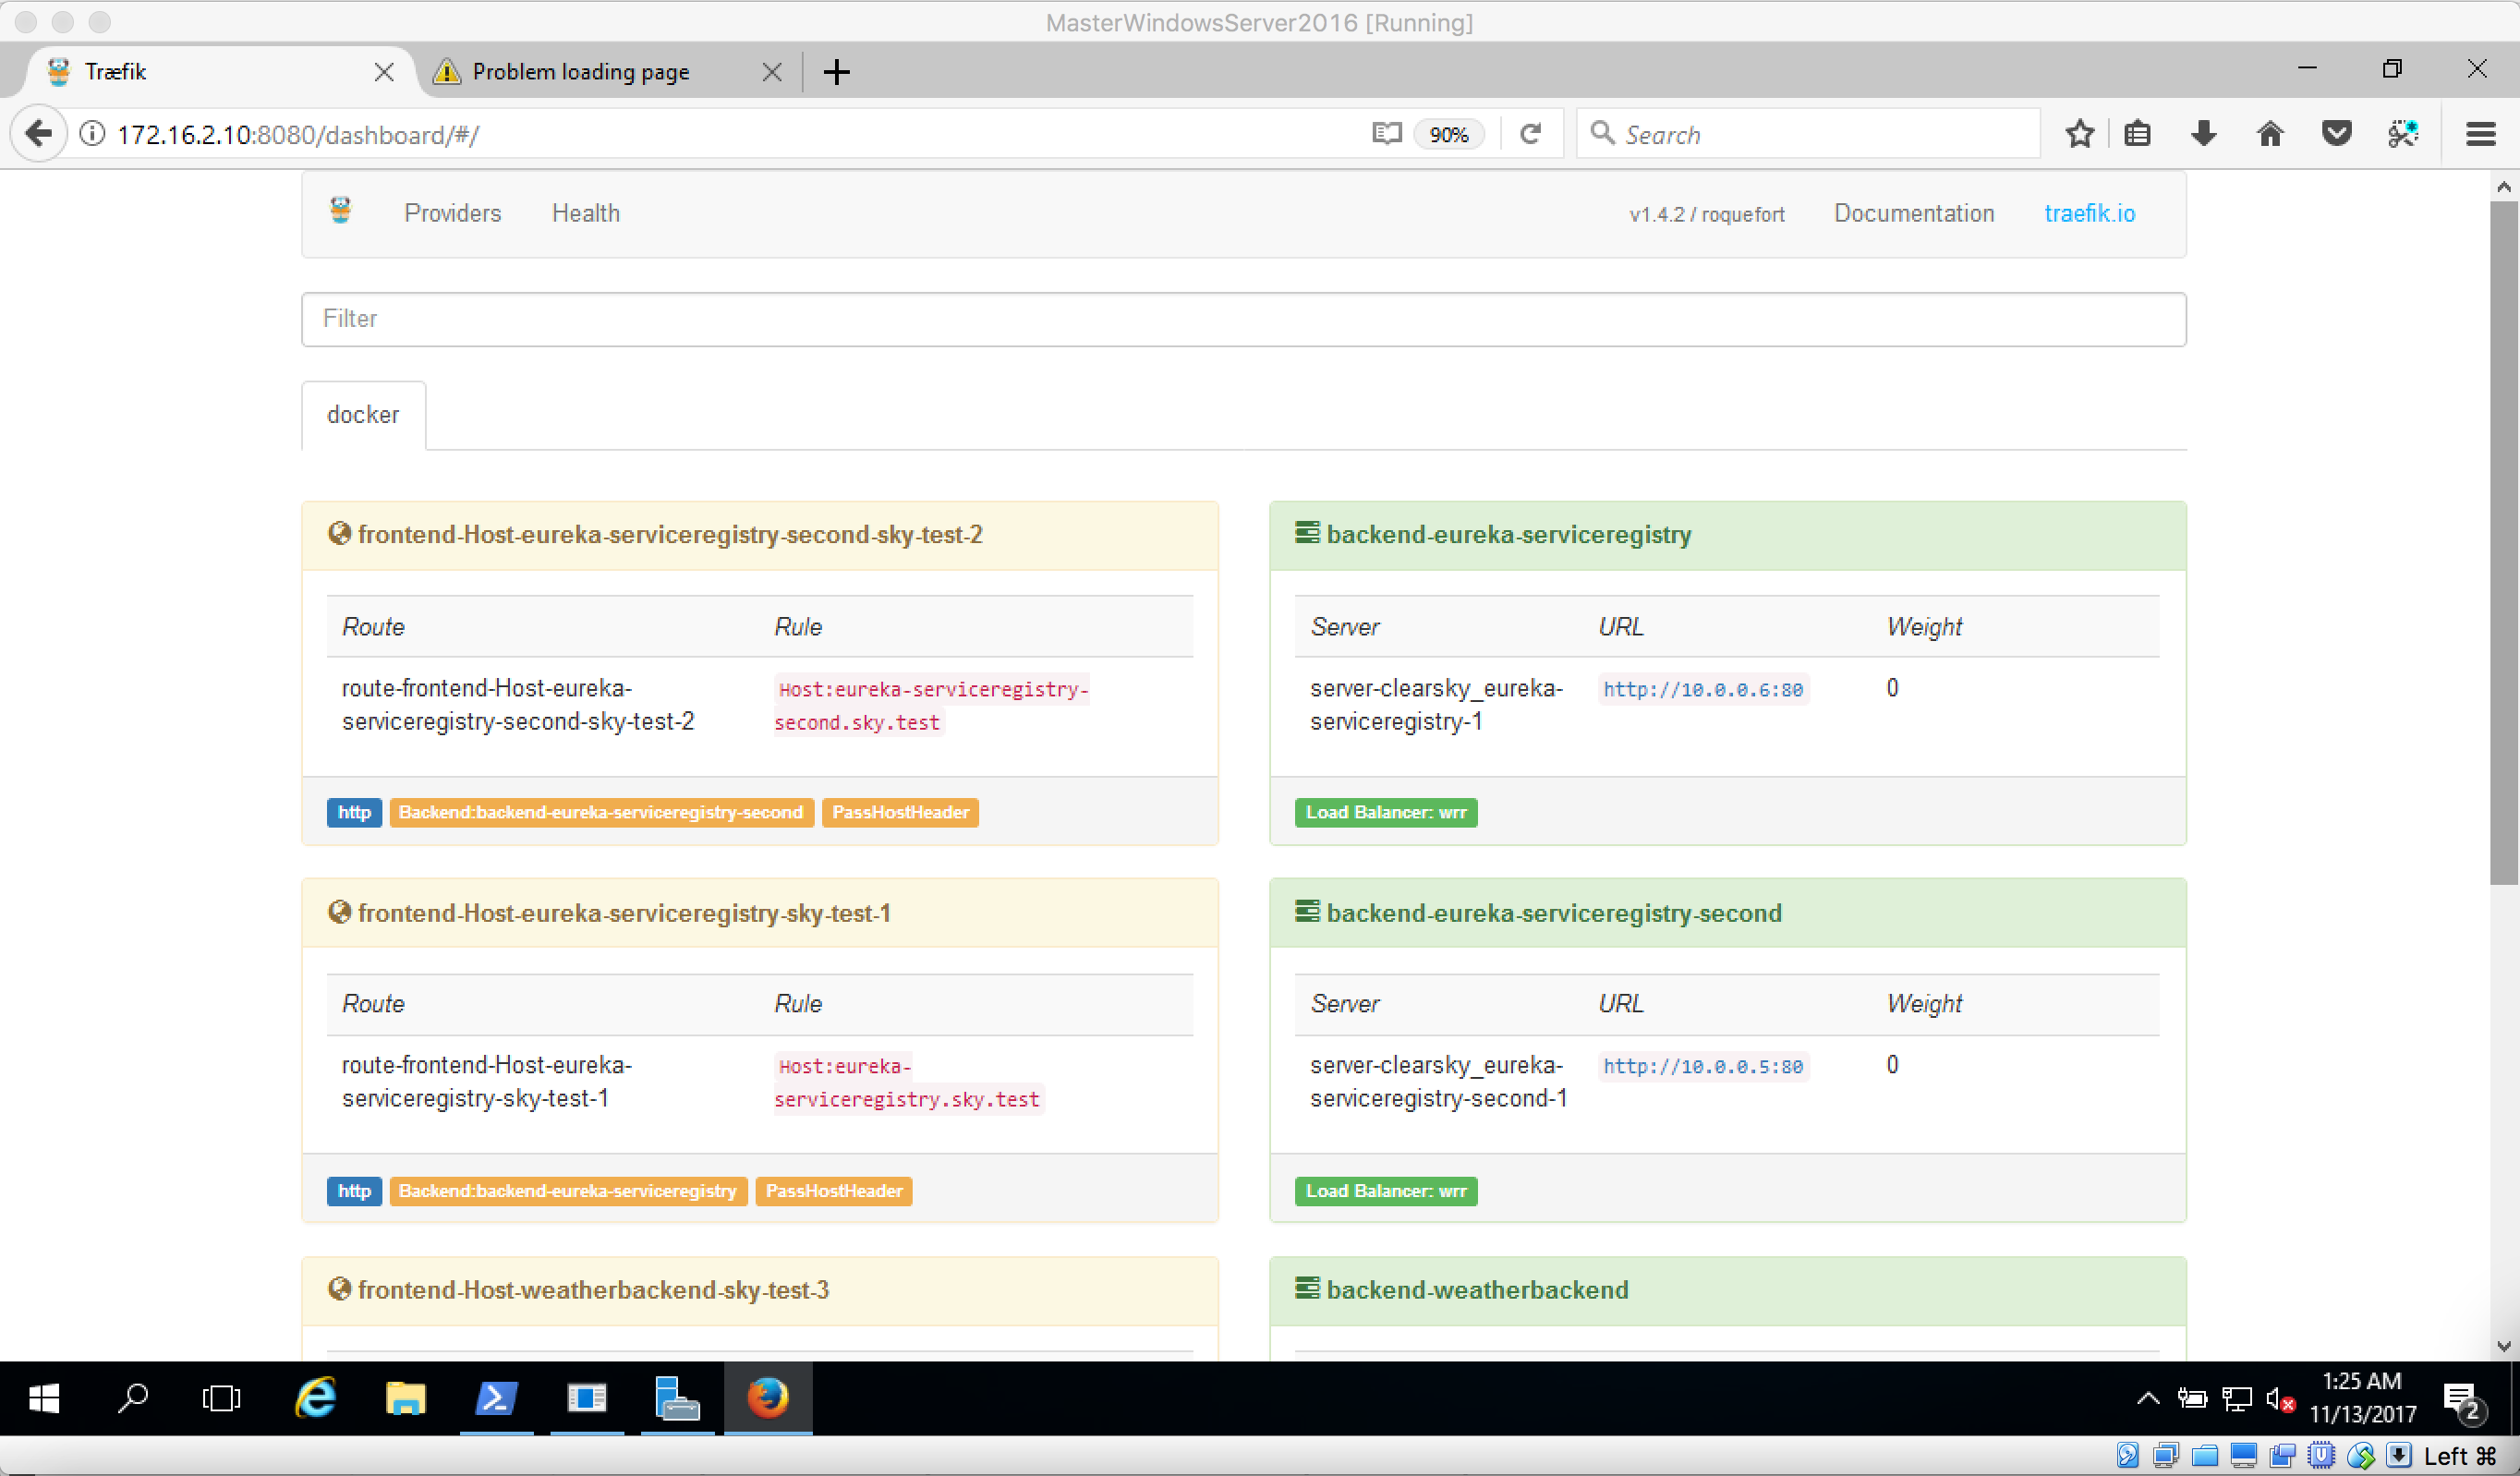Viewport: 2520px width, 1476px height.
Task: Open the http://10.0.0.6:80 server URL
Action: [x=1703, y=689]
